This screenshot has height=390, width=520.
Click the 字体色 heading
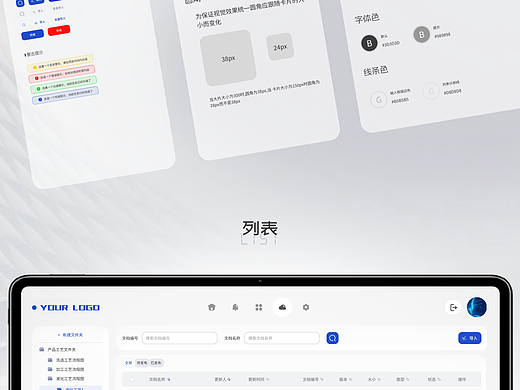pos(367,18)
